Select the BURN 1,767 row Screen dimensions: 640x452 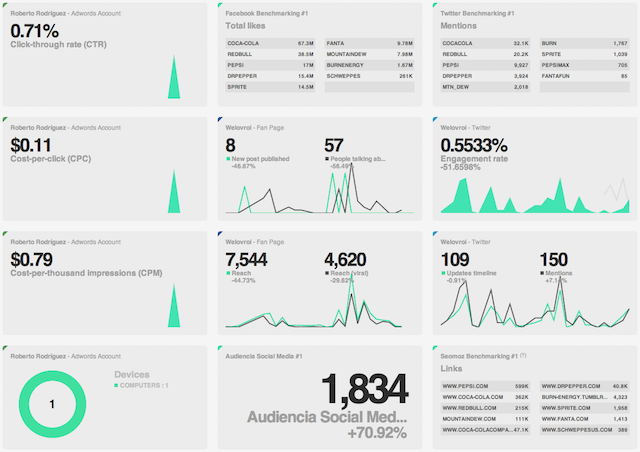pyautogui.click(x=584, y=43)
